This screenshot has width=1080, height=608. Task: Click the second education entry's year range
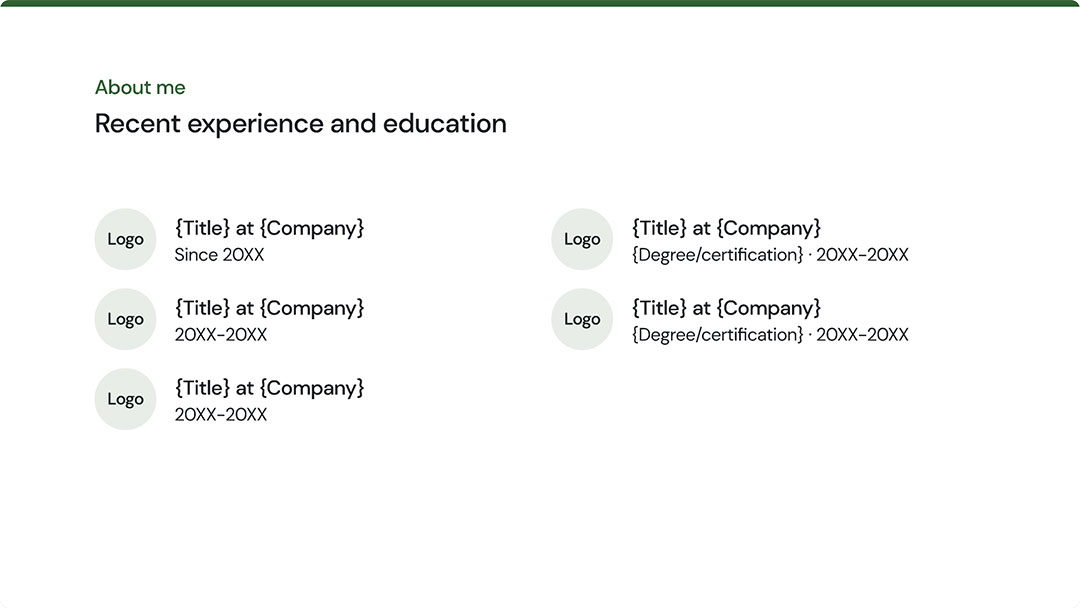(862, 335)
